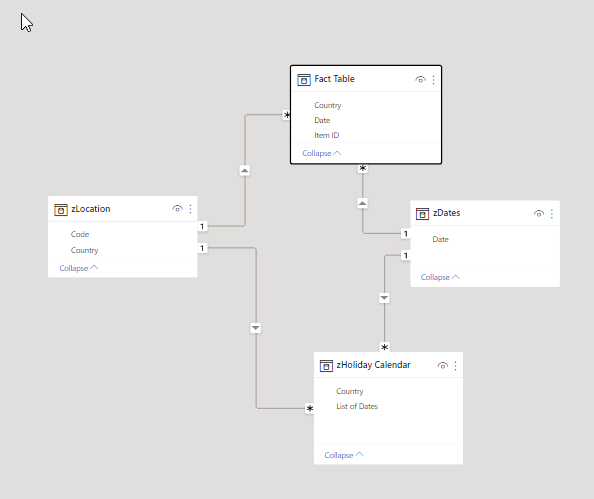Click the many marker below Fact Table
Viewport: 594px width, 499px height.
(x=363, y=168)
